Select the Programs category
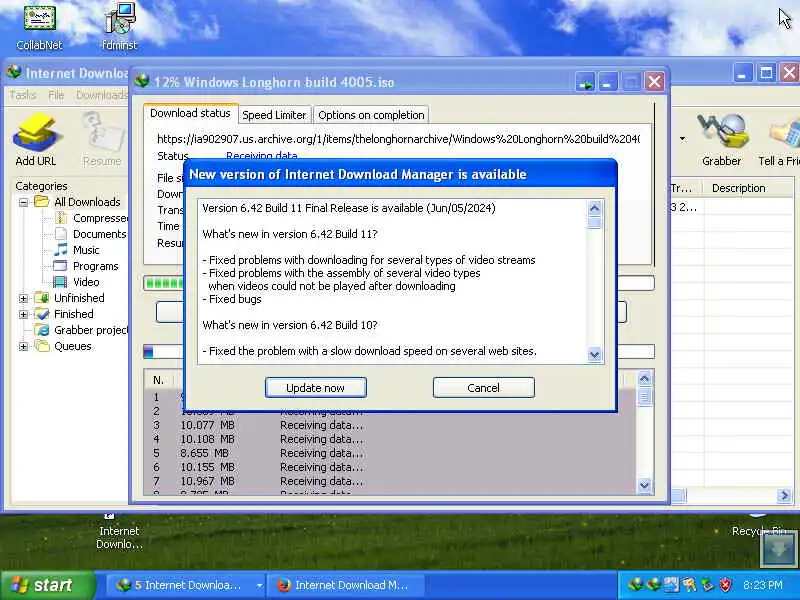 point(86,266)
